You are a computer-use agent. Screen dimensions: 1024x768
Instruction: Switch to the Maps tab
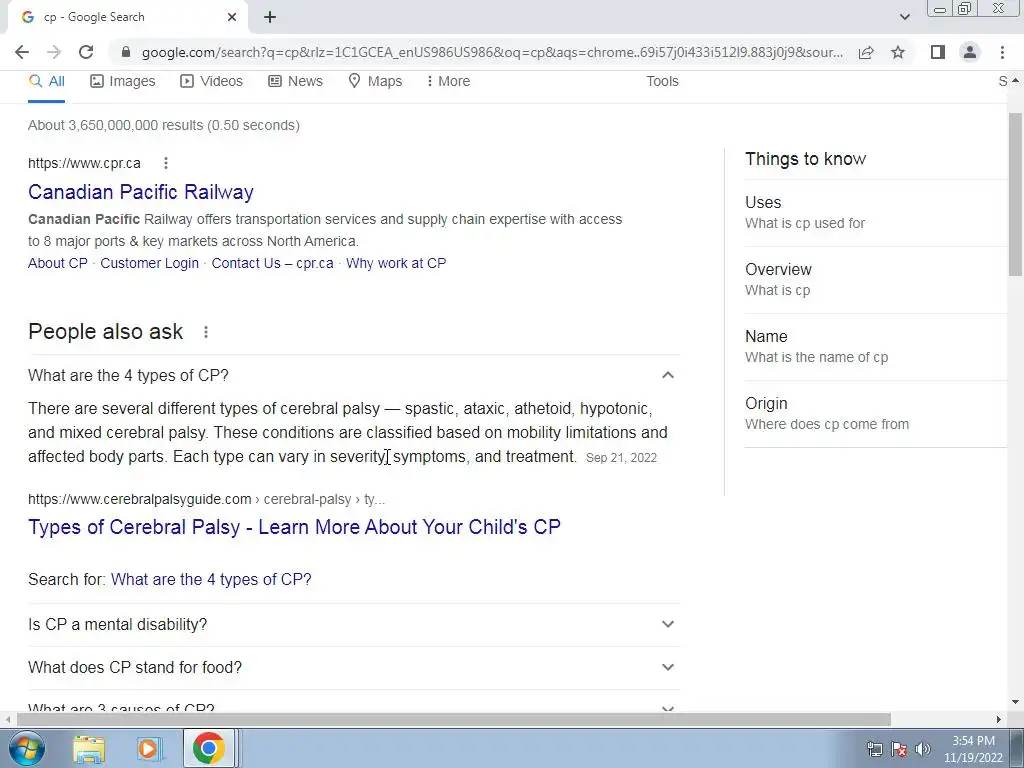click(x=375, y=81)
